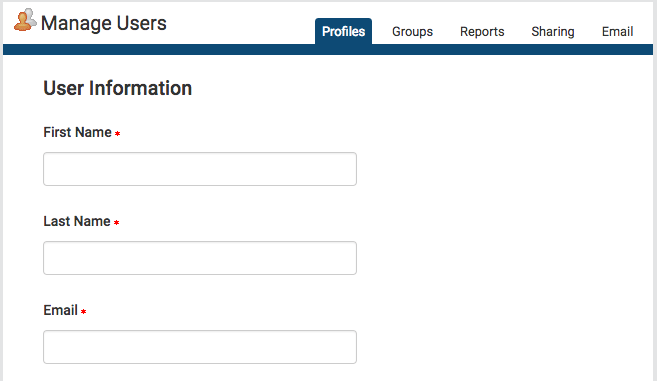The image size is (657, 381).
Task: Click the Email label above the field
Action: 61,310
